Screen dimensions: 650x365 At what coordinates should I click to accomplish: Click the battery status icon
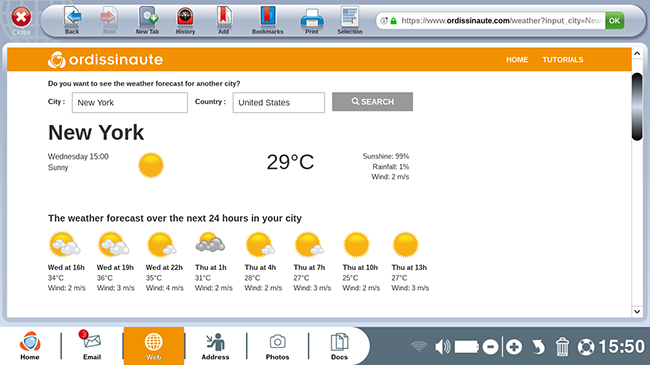(x=467, y=347)
